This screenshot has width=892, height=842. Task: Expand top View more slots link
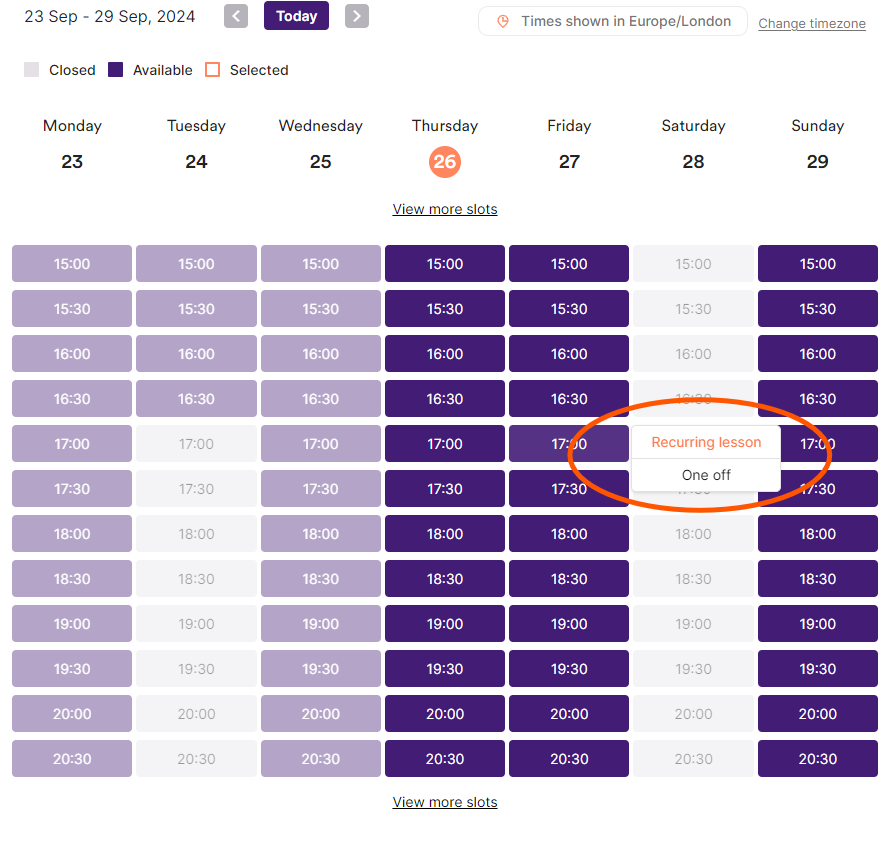[445, 209]
